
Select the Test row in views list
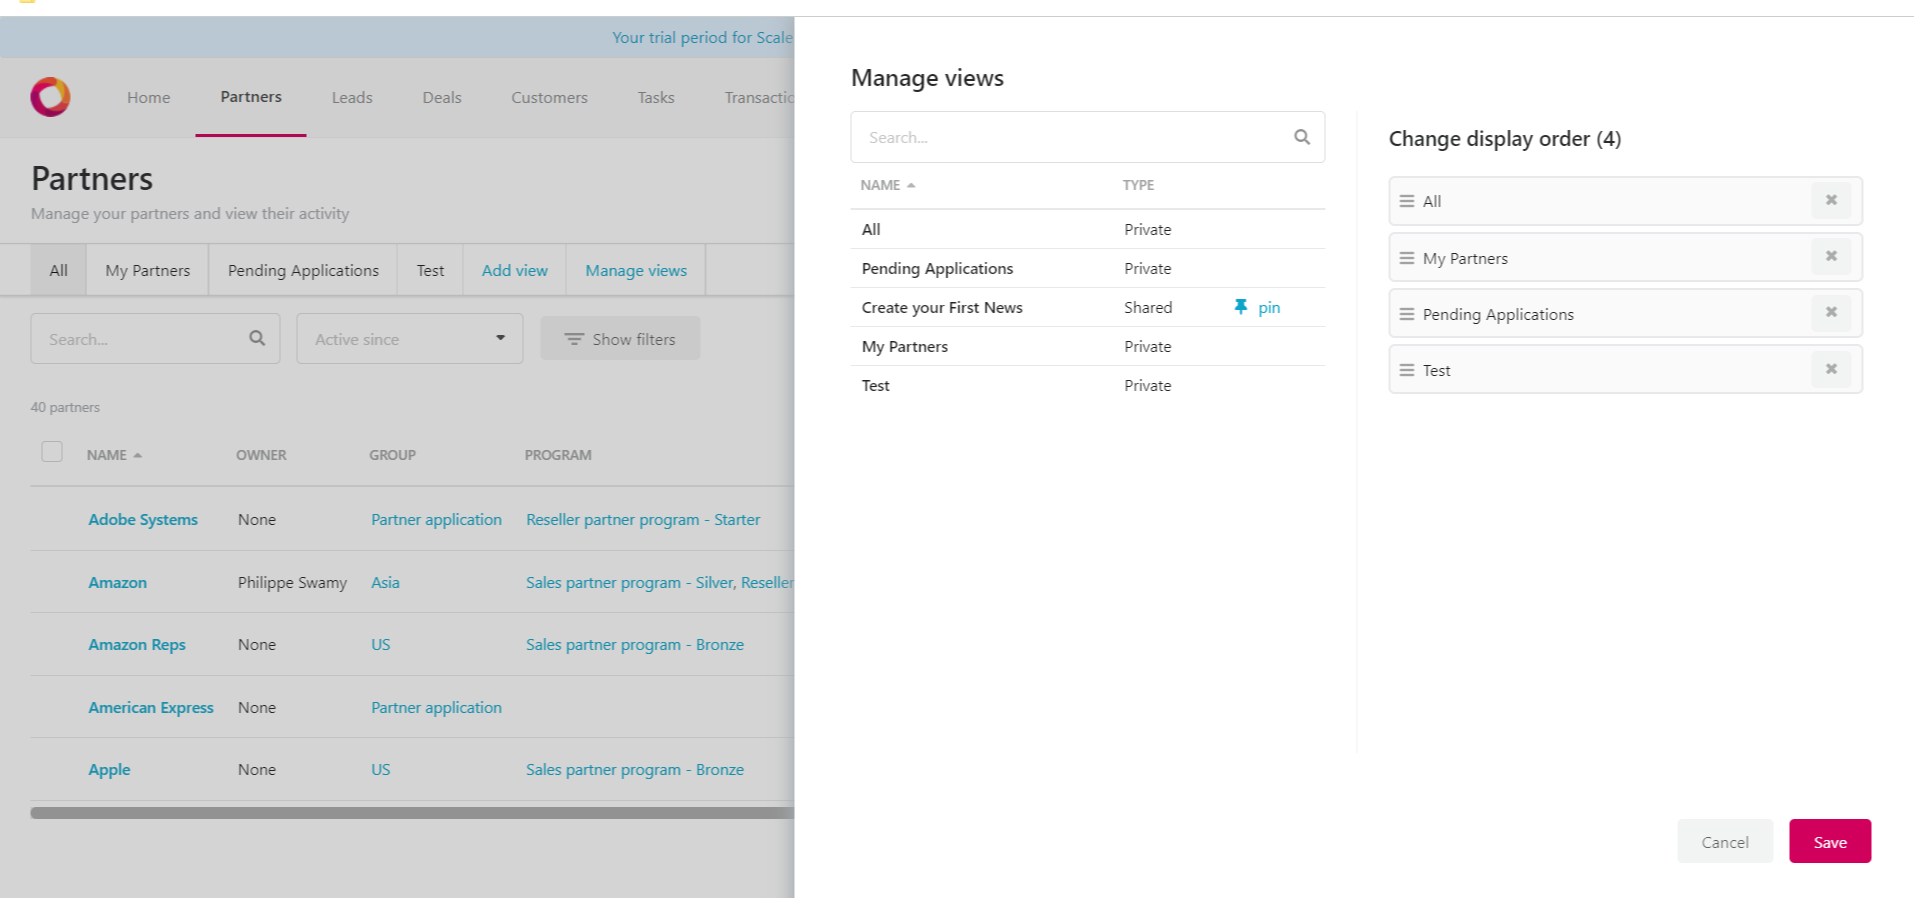1088,385
